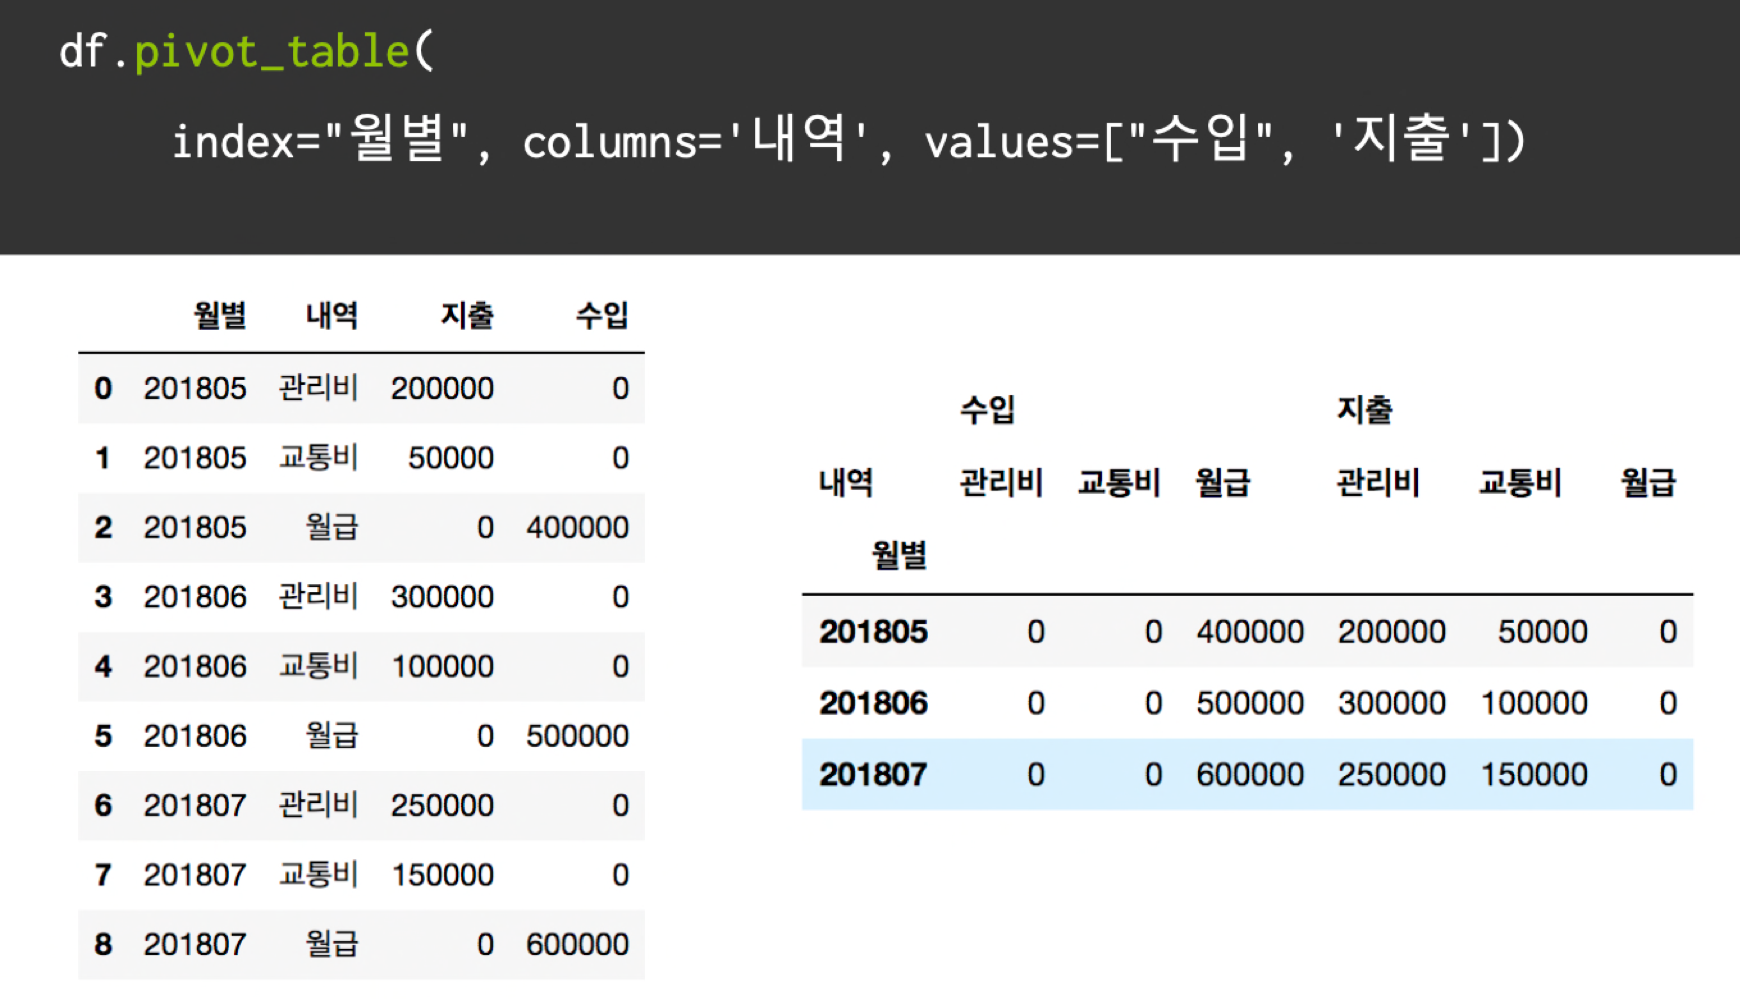Click 관리비 in left table row 6
The height and width of the screenshot is (999, 1740).
[319, 804]
